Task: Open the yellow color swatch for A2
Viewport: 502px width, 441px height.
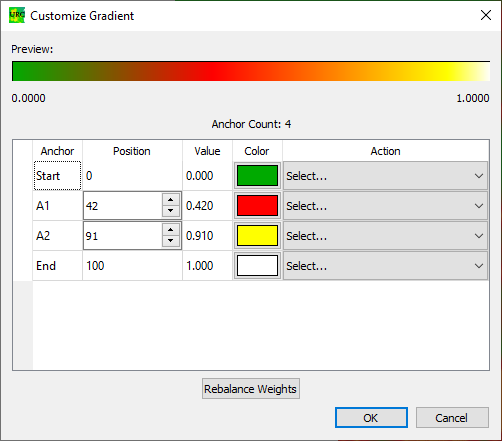Action: pyautogui.click(x=257, y=236)
